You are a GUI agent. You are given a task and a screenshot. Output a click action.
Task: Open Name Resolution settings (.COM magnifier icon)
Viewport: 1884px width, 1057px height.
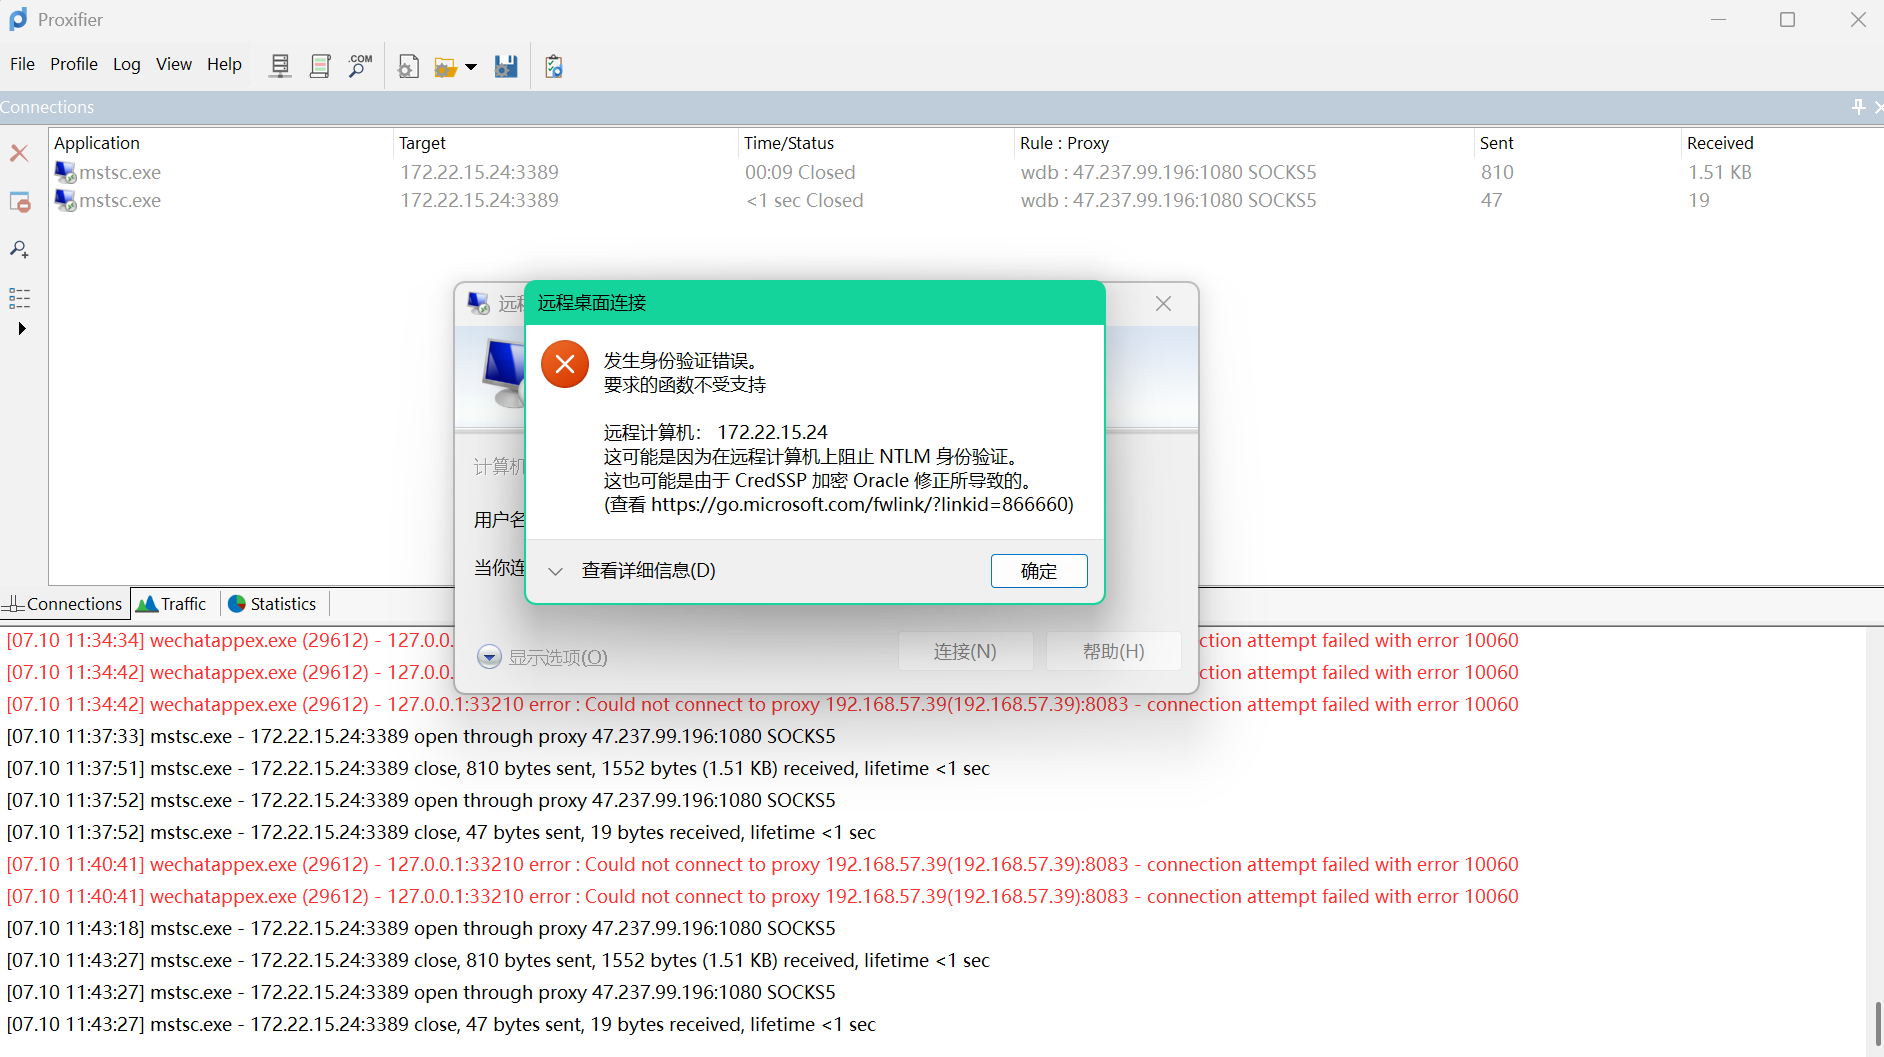[x=360, y=66]
